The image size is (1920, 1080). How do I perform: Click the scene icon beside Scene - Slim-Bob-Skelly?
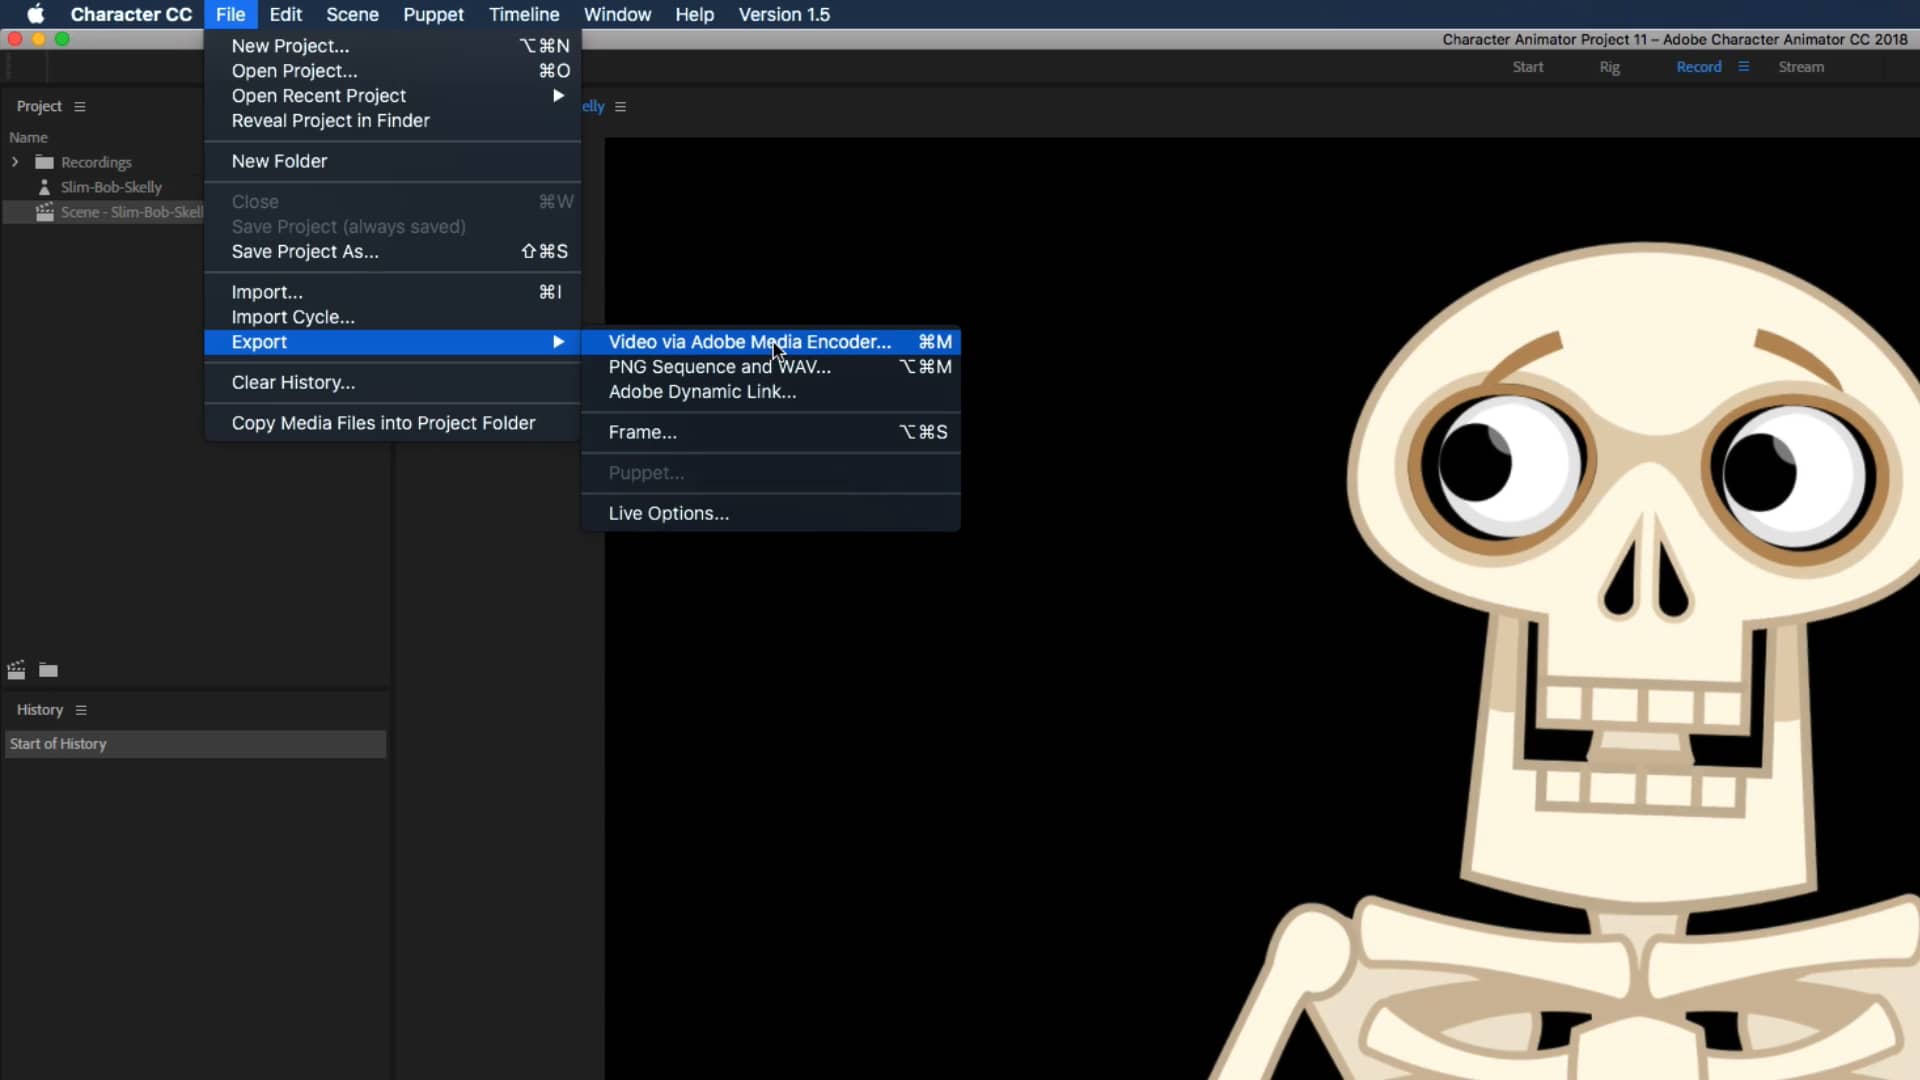(44, 212)
